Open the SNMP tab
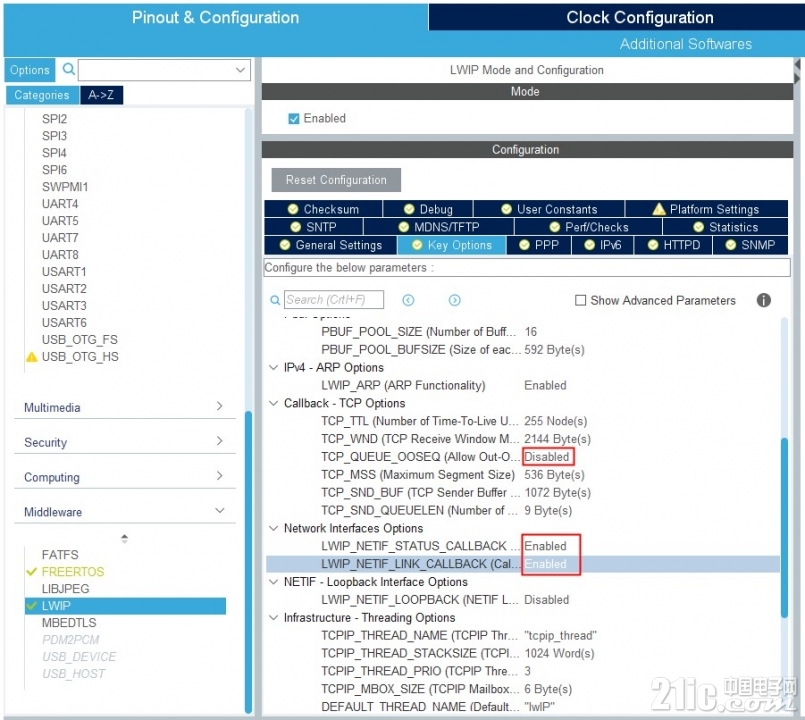The width and height of the screenshot is (805, 720). coord(751,245)
